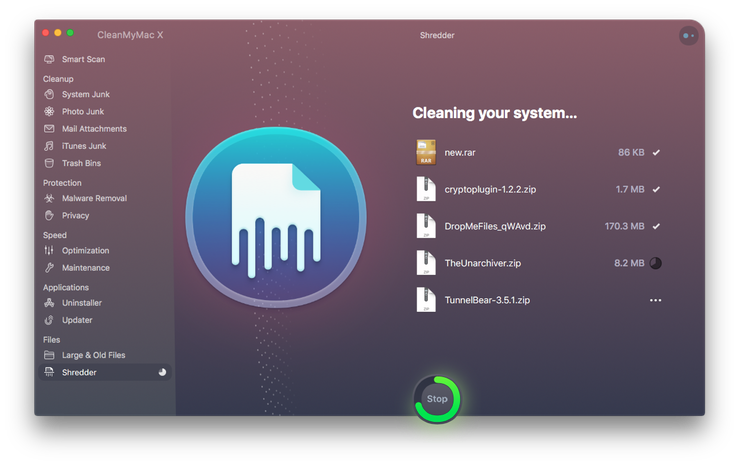
Task: Click the TunnelBear-3.5.1.zip file name
Action: point(487,300)
